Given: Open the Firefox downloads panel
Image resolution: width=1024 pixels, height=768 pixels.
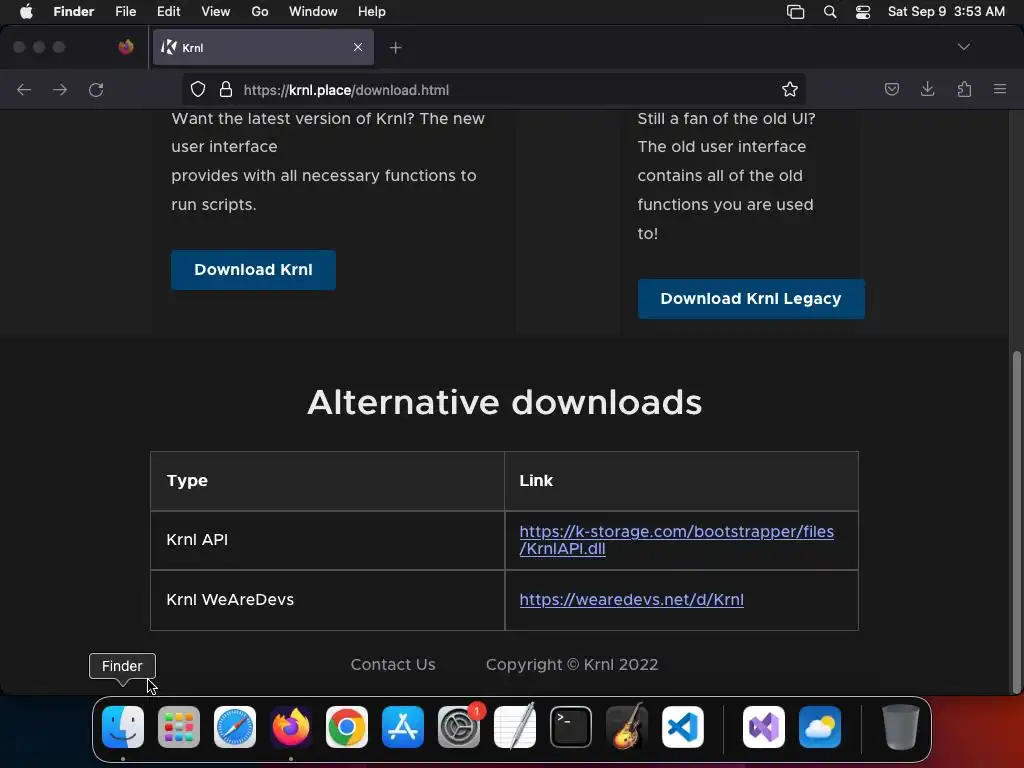Looking at the screenshot, I should click(927, 89).
